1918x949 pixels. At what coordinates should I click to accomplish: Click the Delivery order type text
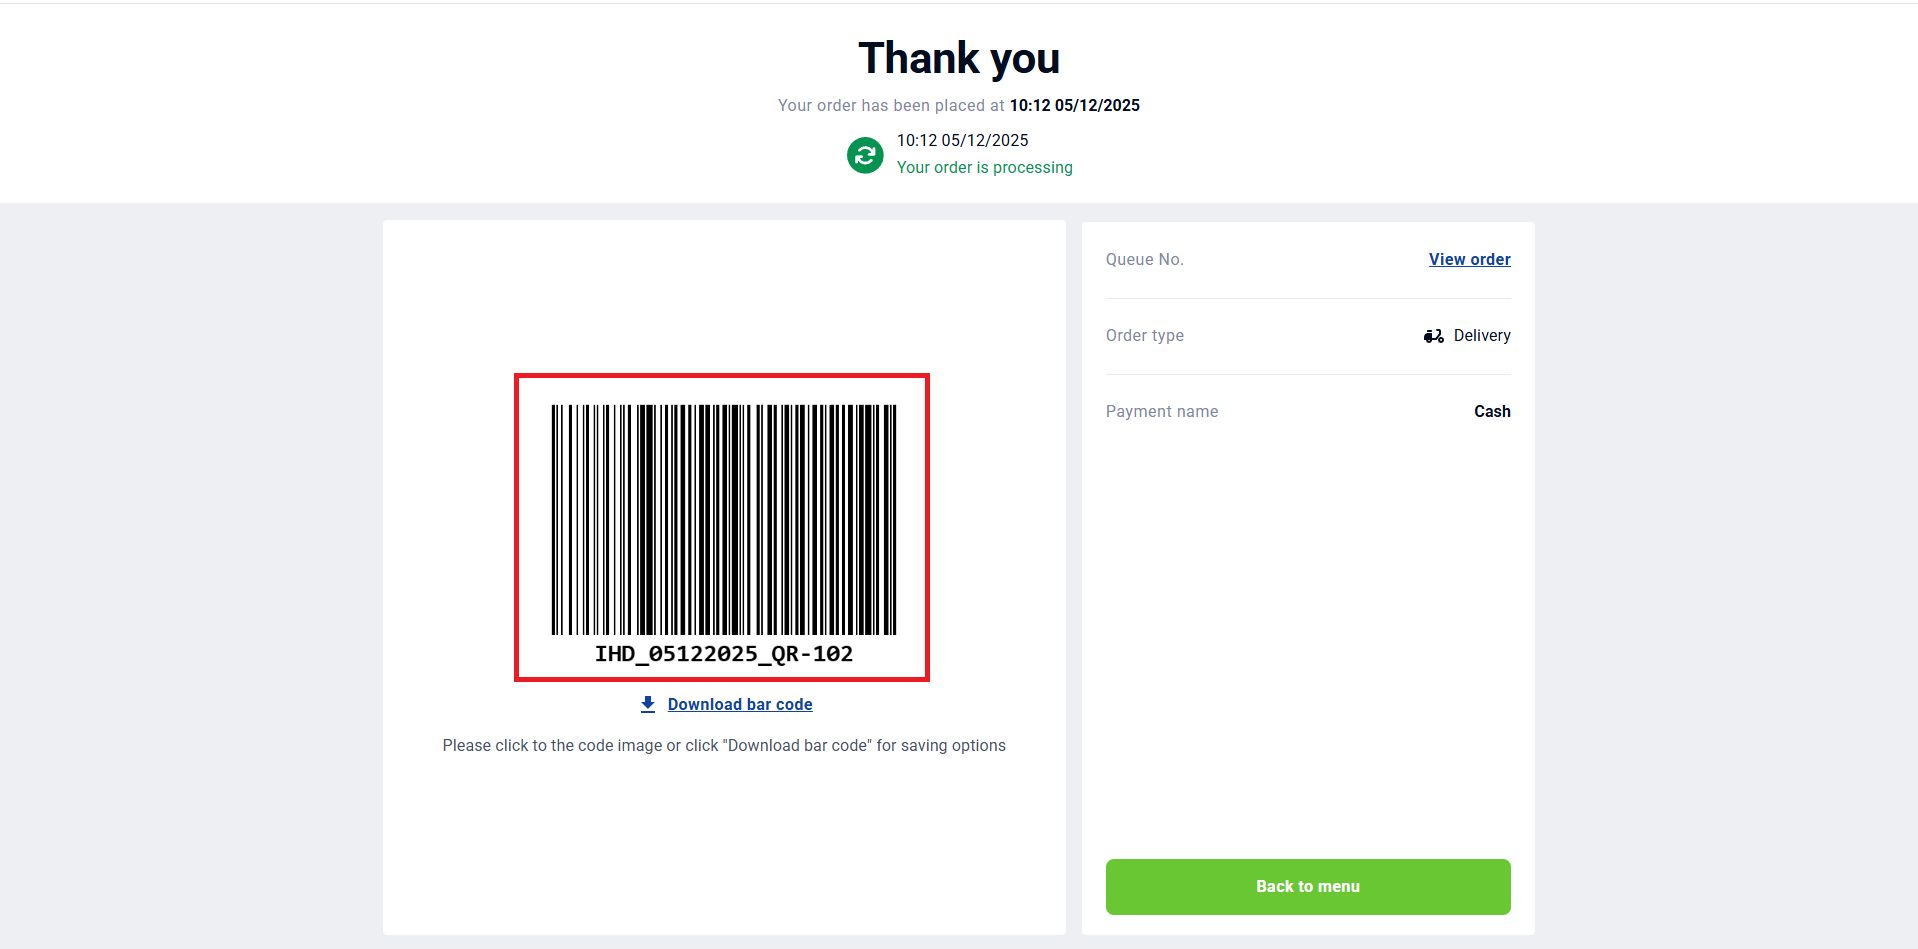point(1481,336)
